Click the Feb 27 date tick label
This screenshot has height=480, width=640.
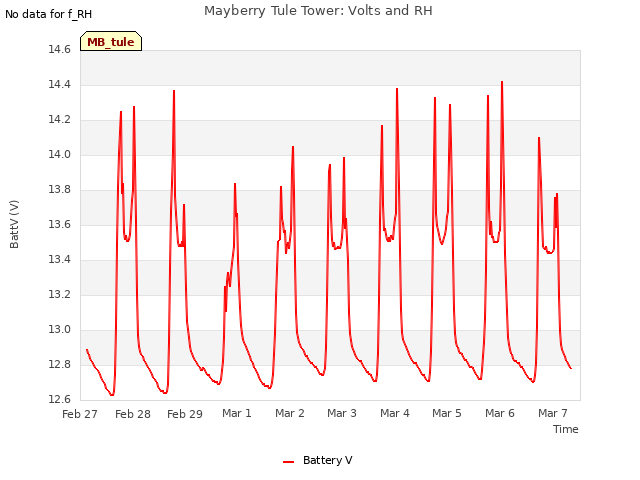tap(80, 414)
